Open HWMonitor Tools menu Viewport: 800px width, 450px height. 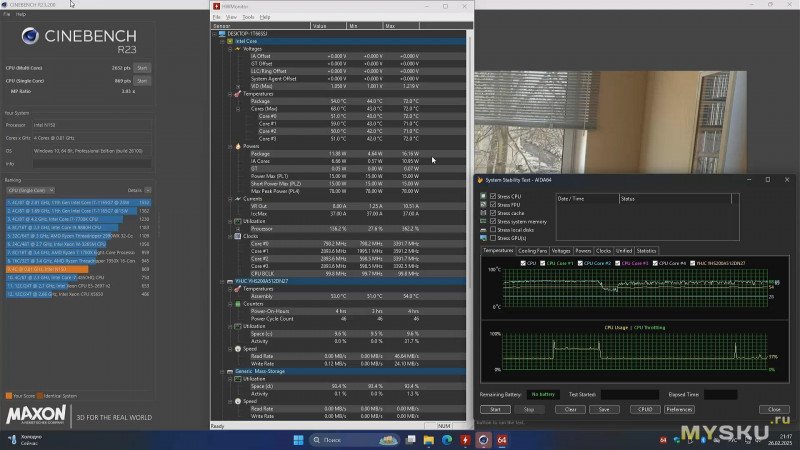248,17
